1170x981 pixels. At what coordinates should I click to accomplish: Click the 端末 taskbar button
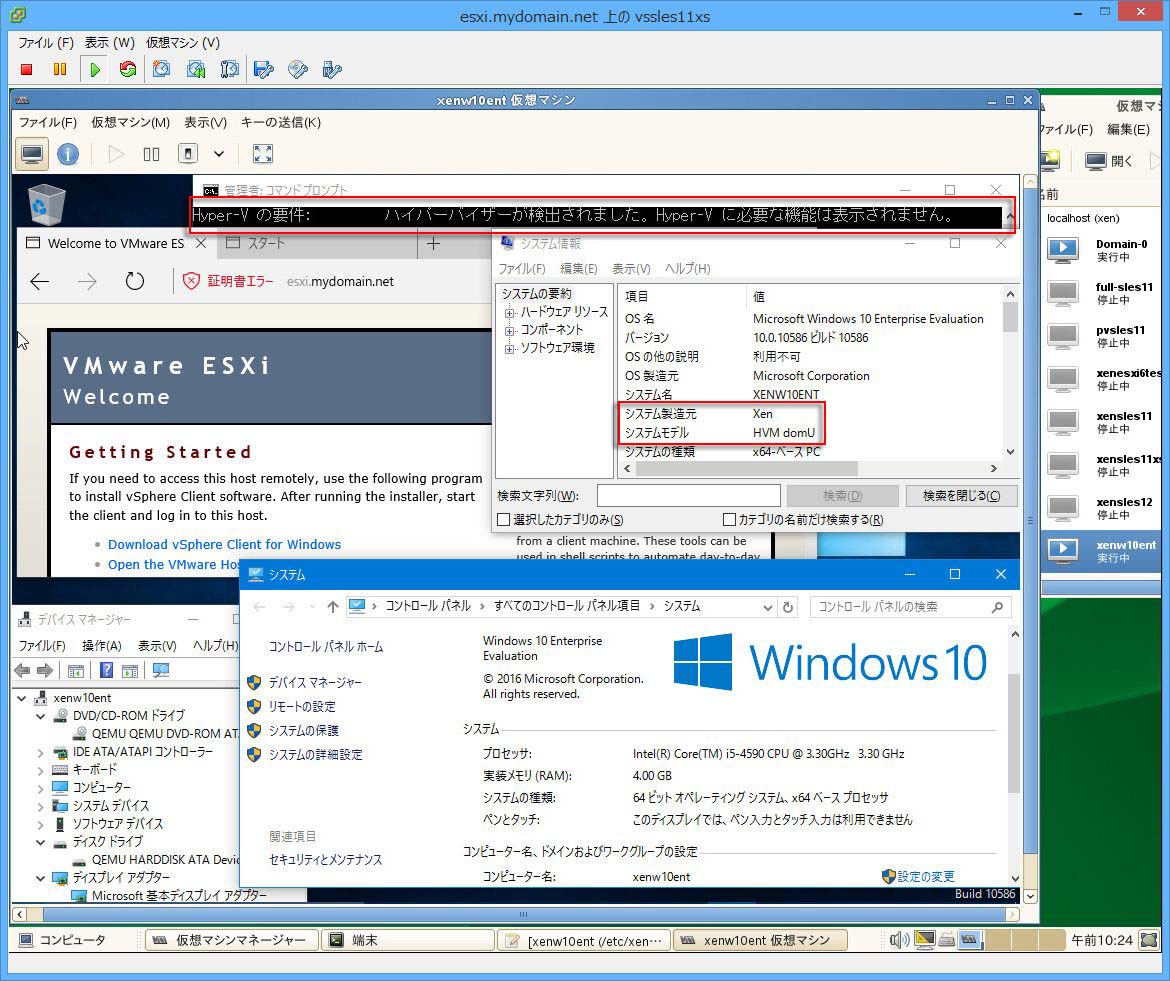coord(407,941)
